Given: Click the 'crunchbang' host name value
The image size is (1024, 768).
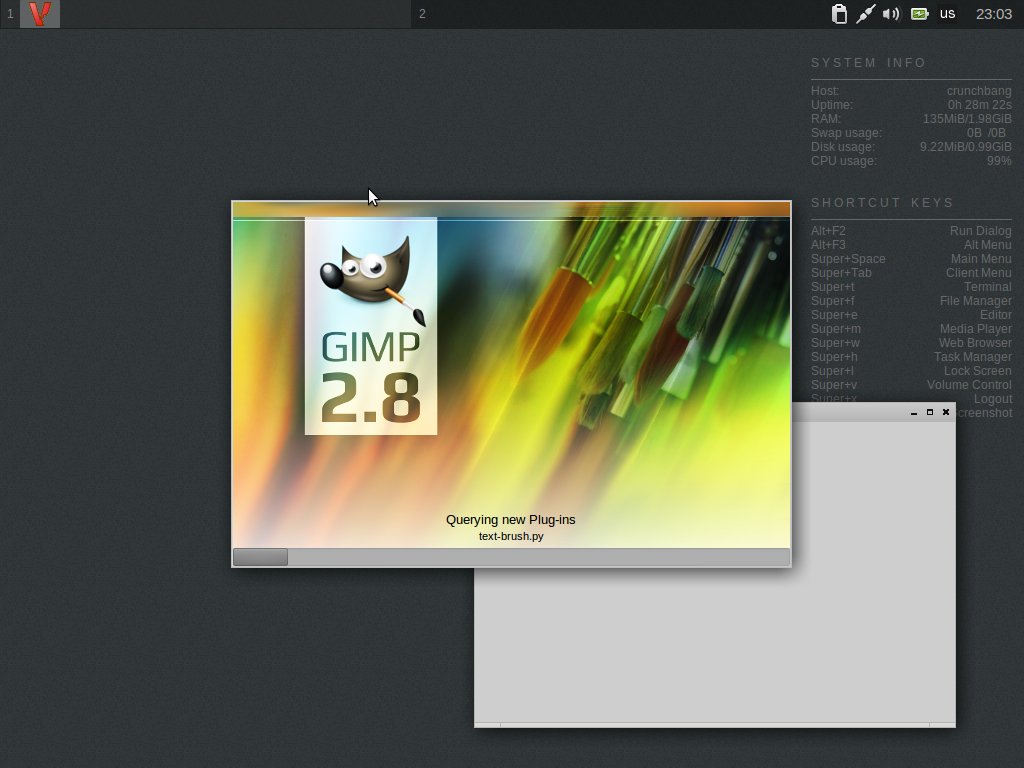Looking at the screenshot, I should (979, 91).
